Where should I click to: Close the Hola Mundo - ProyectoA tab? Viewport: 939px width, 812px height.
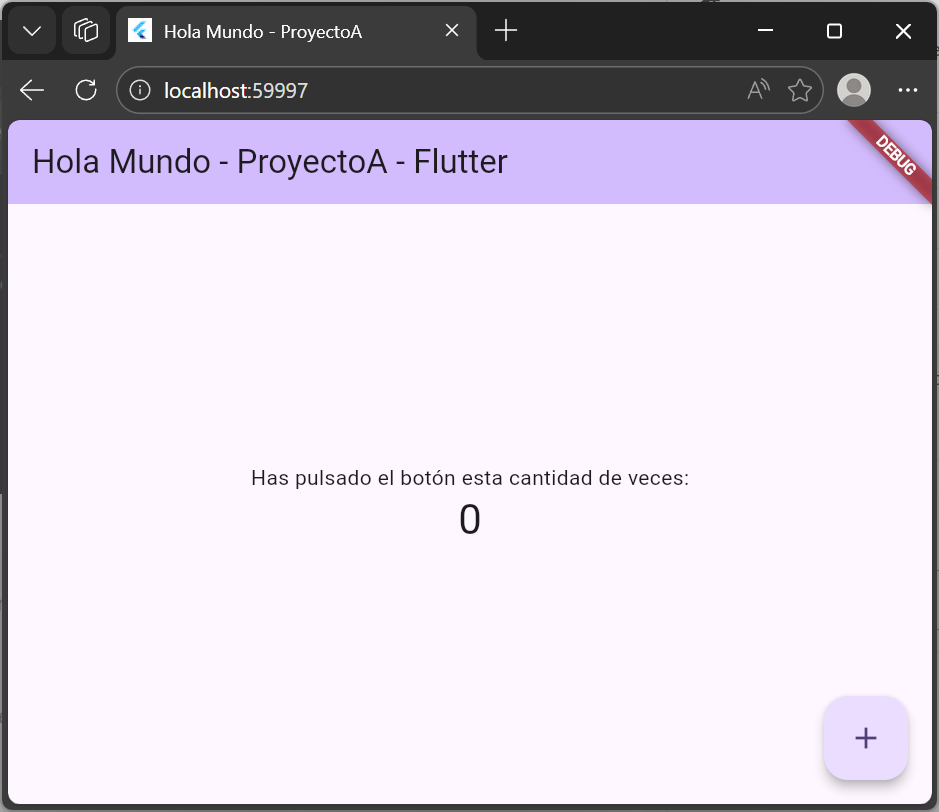(452, 31)
